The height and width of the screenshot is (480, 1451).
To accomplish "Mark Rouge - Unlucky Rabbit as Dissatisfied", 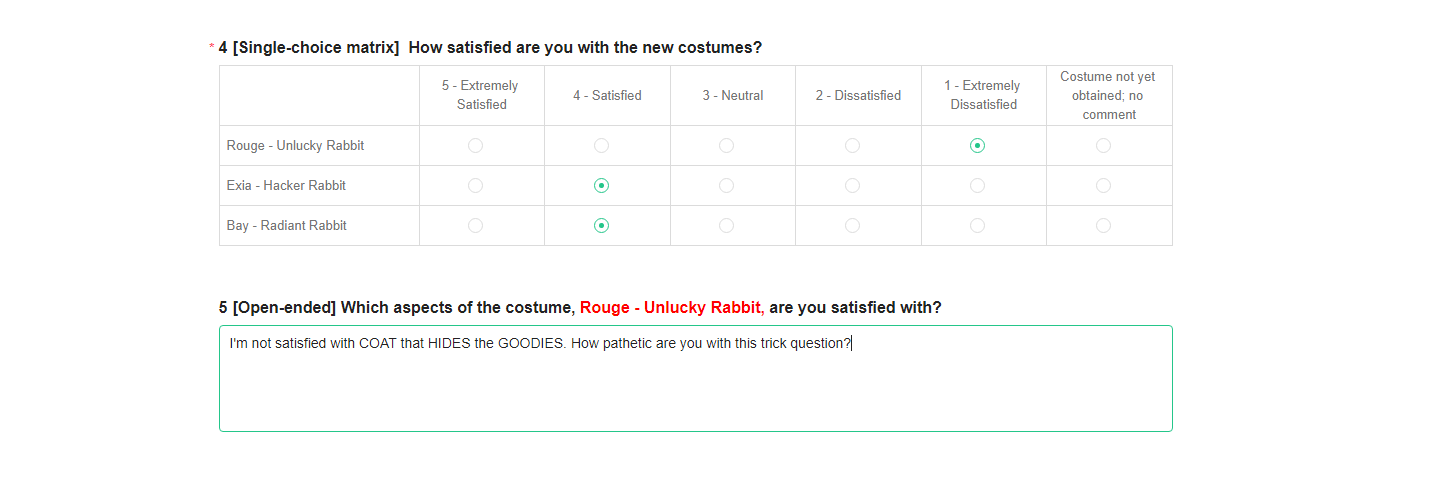I will pyautogui.click(x=852, y=146).
